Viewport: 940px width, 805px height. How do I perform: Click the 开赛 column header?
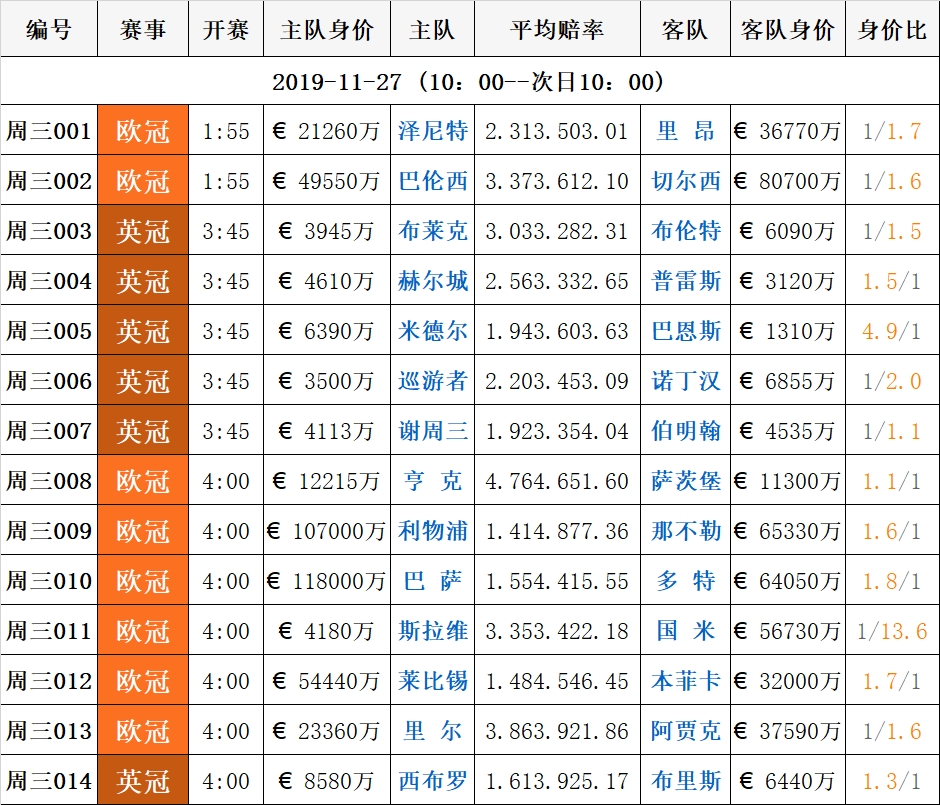pyautogui.click(x=226, y=29)
